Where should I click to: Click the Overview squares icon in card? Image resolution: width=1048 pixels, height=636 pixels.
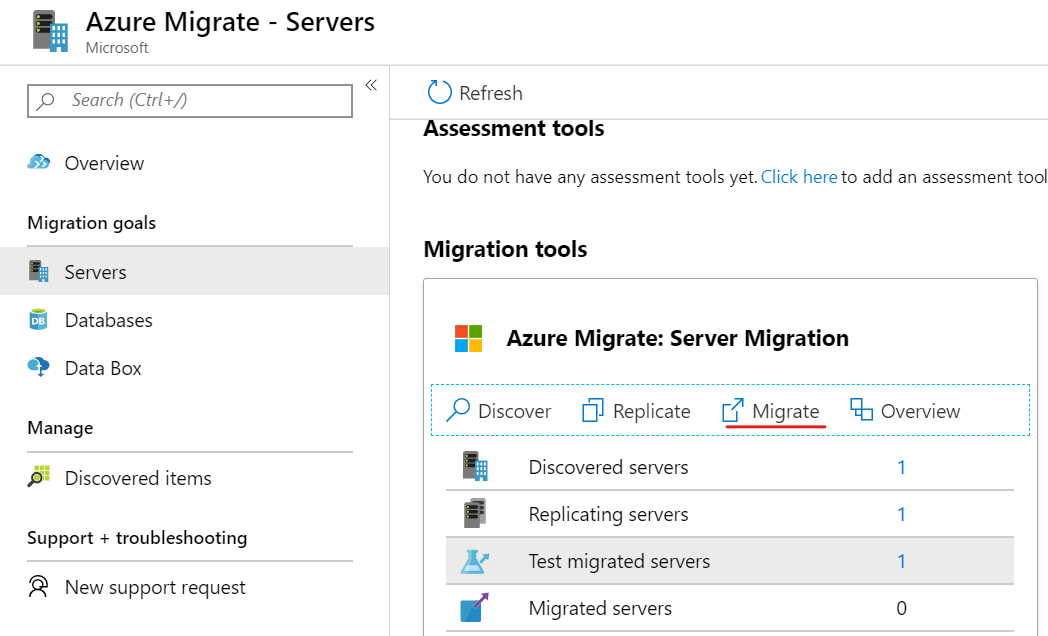[x=862, y=409]
